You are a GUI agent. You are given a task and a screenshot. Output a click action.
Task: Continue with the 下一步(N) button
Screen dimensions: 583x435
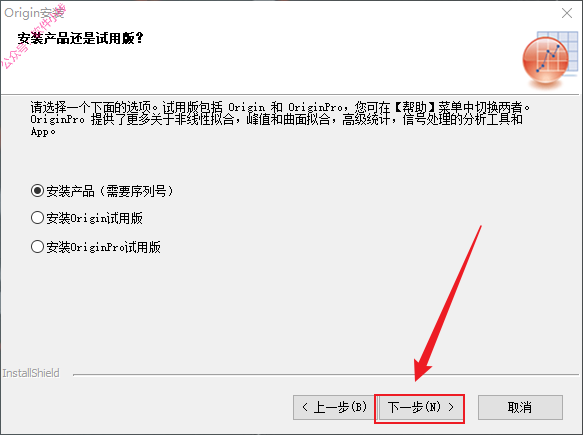(419, 407)
